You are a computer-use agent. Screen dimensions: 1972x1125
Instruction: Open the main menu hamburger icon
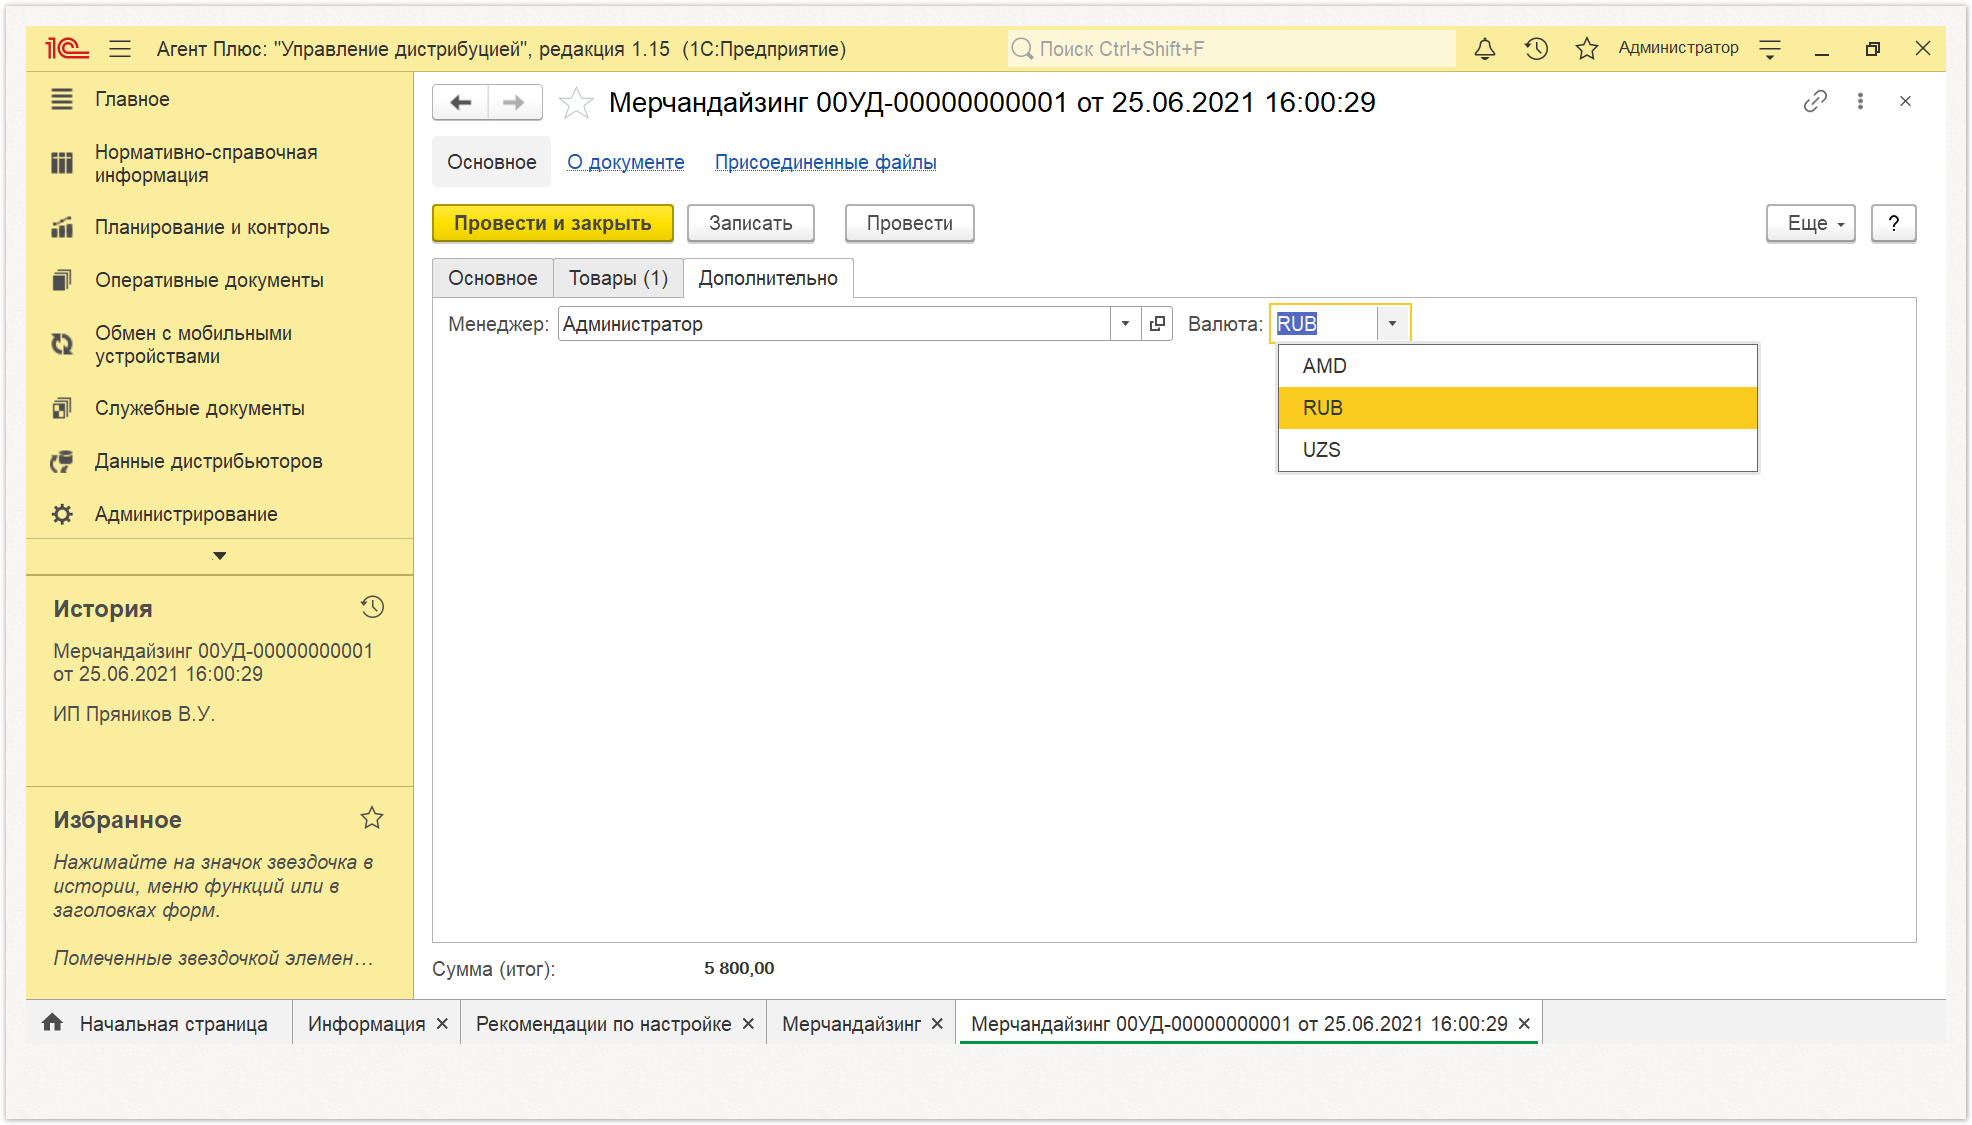click(120, 48)
